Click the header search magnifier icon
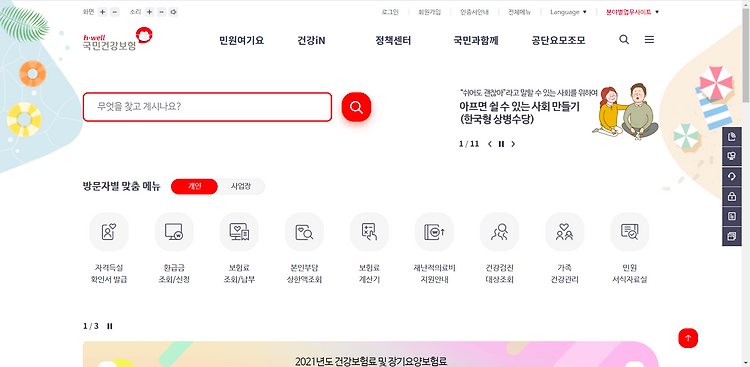The height and width of the screenshot is (367, 750). tap(624, 40)
